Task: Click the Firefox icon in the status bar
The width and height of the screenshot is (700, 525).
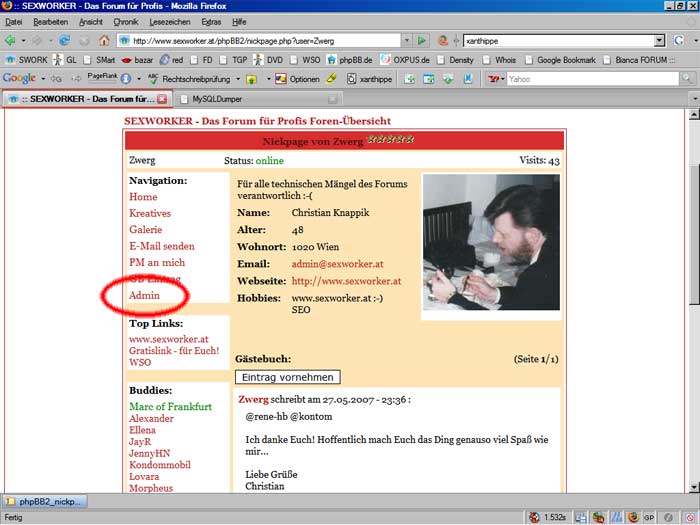Action: tap(633, 517)
